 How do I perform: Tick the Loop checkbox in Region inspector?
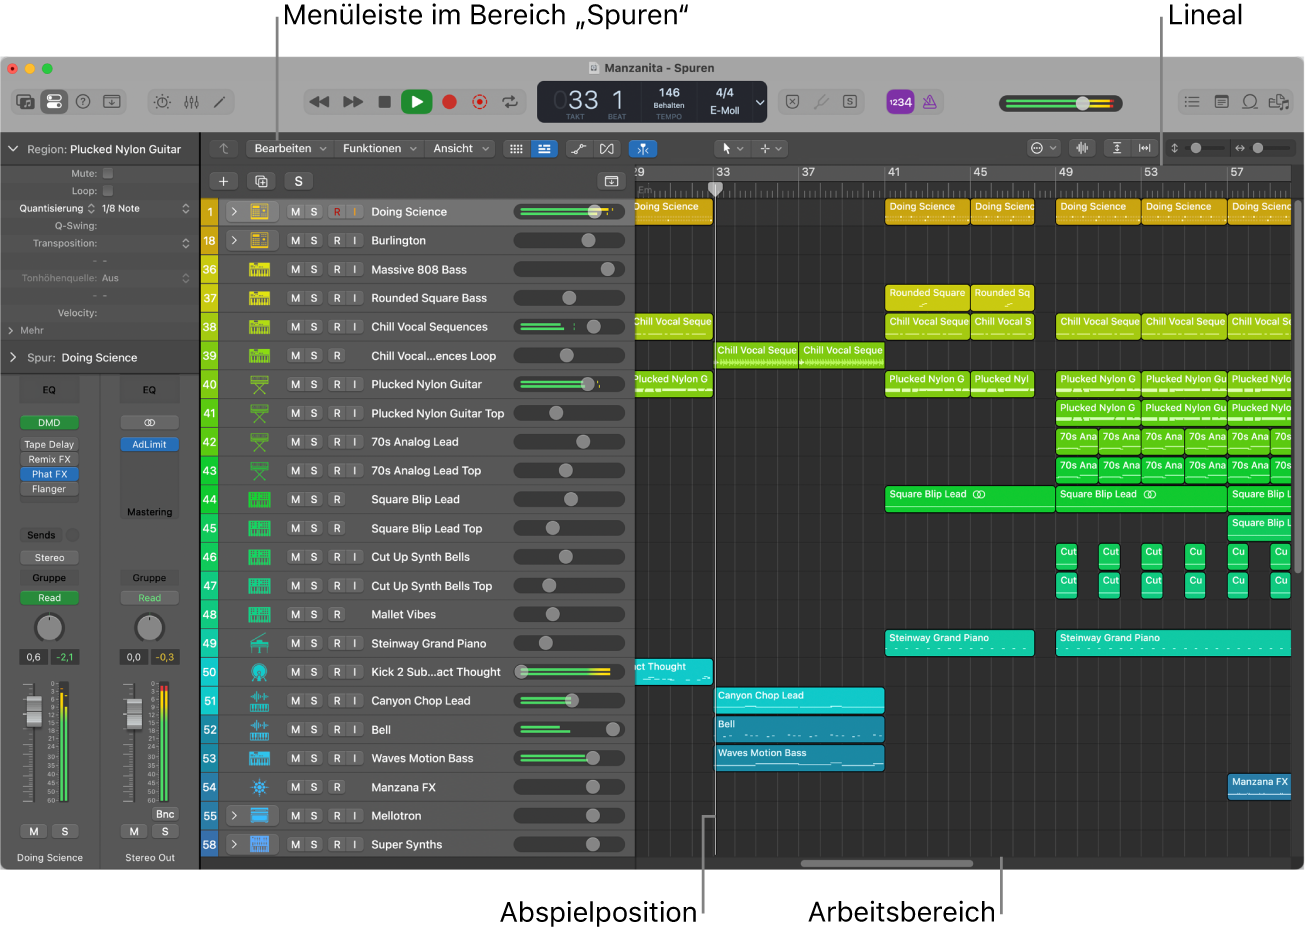pos(108,191)
